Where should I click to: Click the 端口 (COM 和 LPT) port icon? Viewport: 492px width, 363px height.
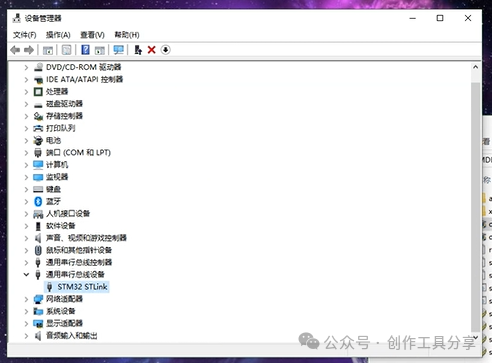pos(38,153)
